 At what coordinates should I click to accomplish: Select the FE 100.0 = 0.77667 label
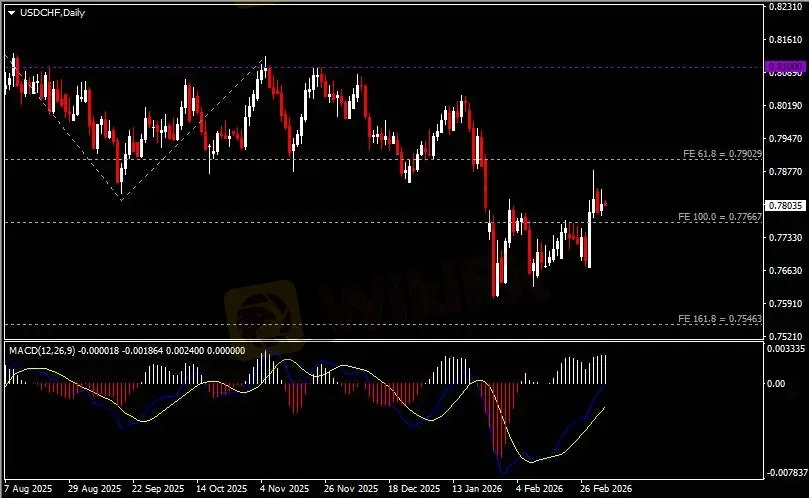pyautogui.click(x=720, y=217)
